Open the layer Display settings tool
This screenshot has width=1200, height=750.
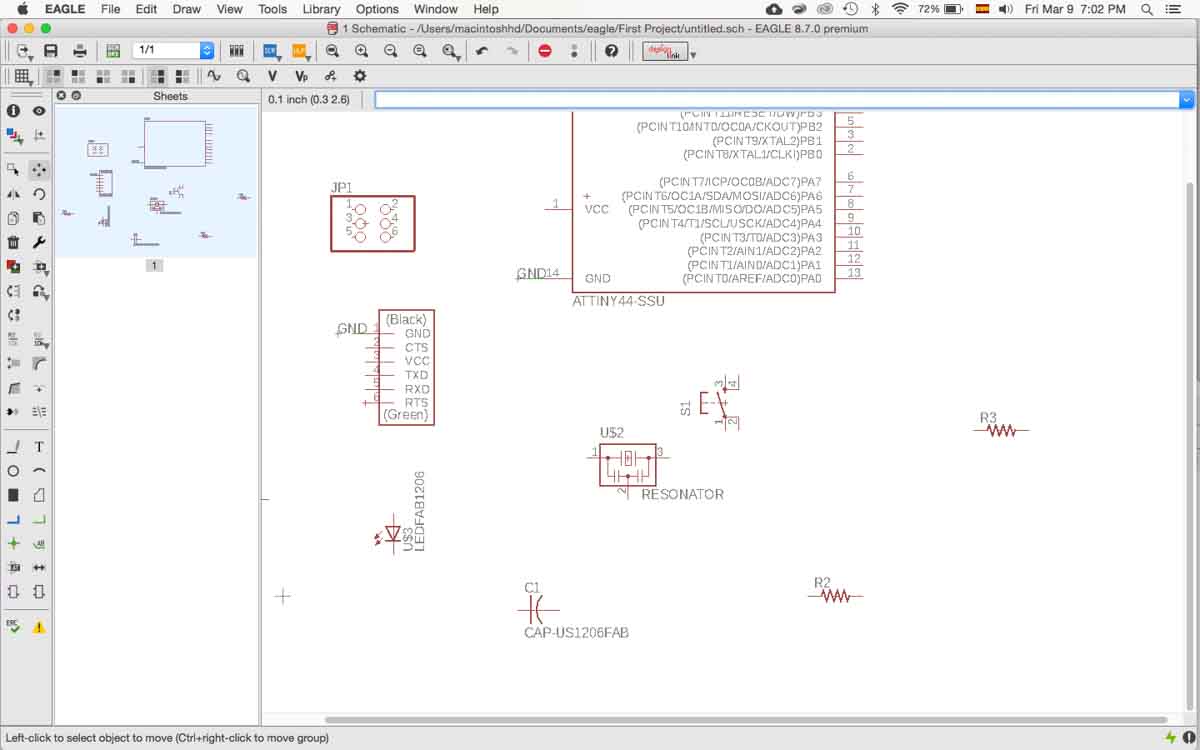click(13, 135)
